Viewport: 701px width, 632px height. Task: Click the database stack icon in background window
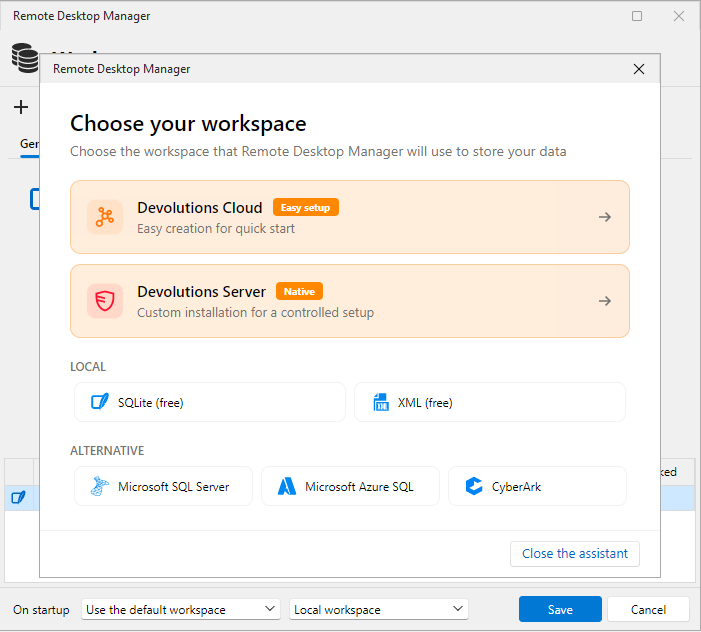(x=25, y=58)
